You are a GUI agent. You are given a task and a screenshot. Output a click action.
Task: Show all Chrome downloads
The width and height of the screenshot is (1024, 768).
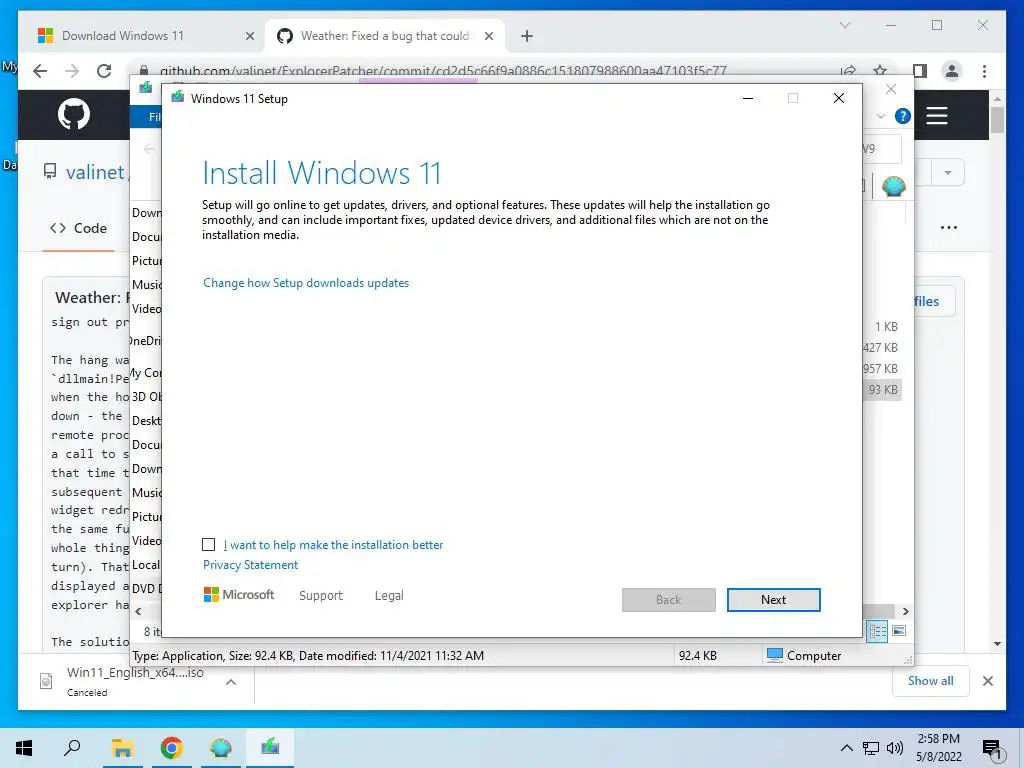coord(931,680)
